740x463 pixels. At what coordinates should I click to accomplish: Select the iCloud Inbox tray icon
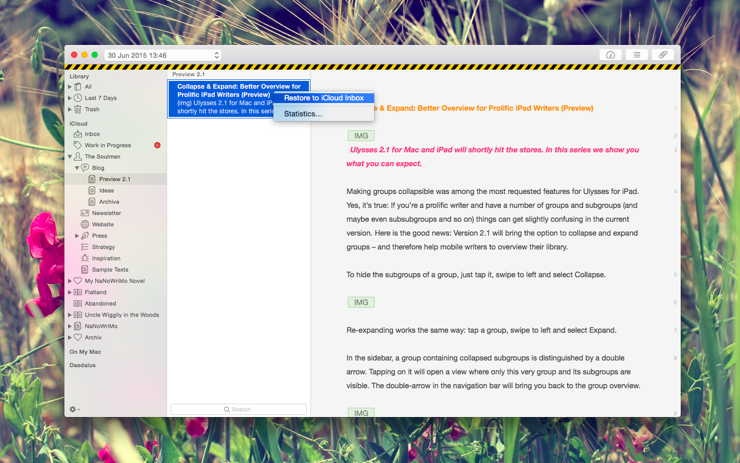point(78,134)
